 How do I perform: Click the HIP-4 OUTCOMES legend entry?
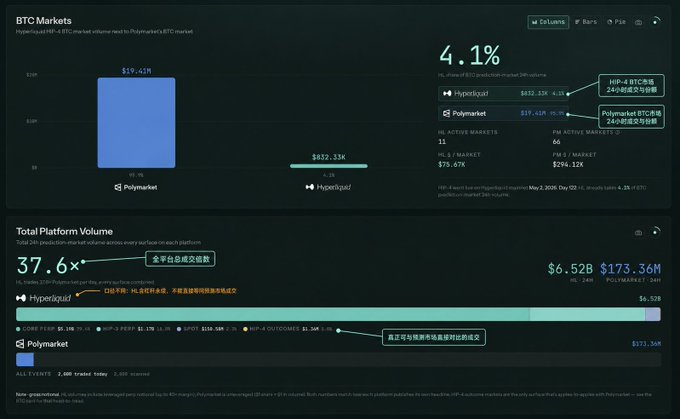pyautogui.click(x=288, y=329)
